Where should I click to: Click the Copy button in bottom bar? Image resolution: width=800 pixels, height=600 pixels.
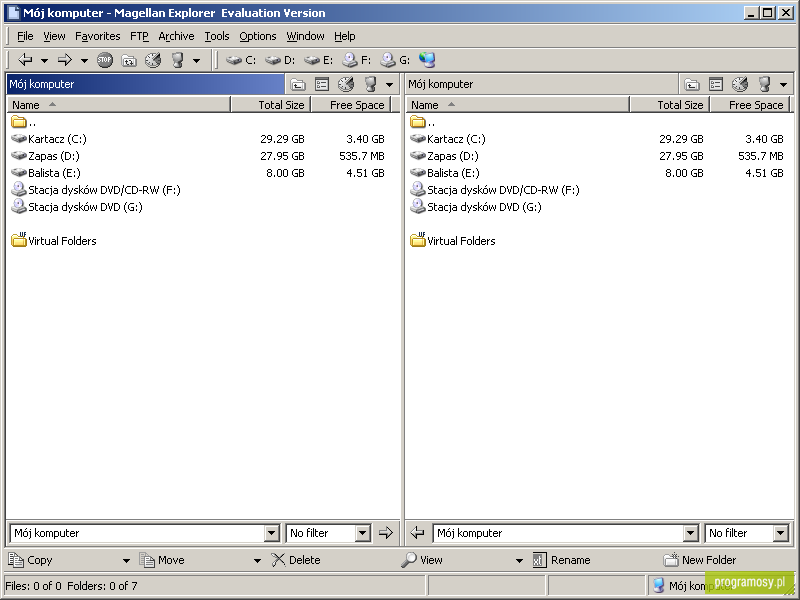click(31, 560)
